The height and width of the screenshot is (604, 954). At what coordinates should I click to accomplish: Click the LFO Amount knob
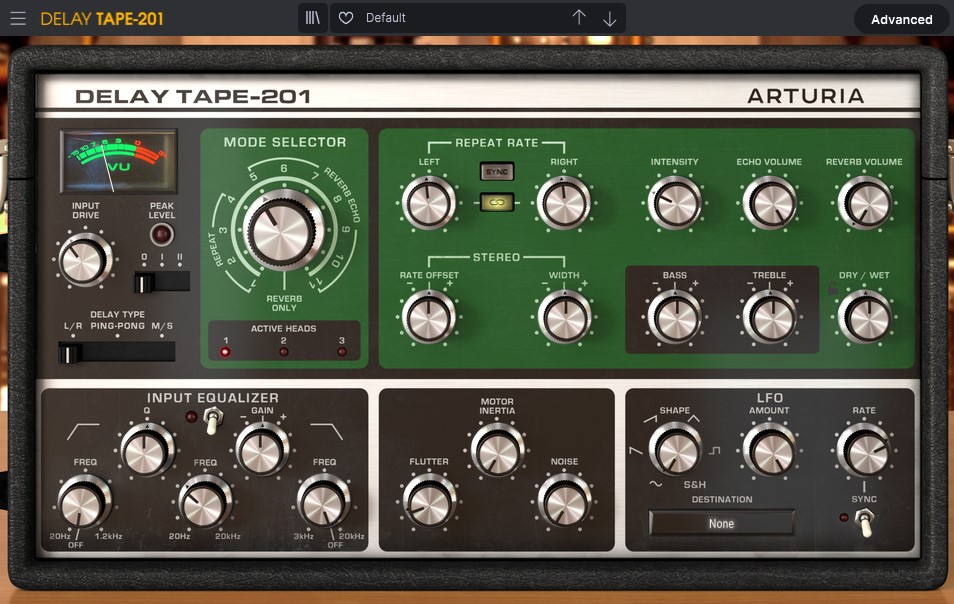pos(769,451)
